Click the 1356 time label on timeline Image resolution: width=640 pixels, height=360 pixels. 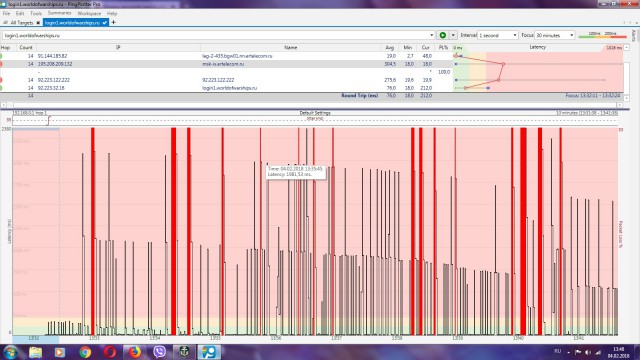pyautogui.click(x=276, y=338)
